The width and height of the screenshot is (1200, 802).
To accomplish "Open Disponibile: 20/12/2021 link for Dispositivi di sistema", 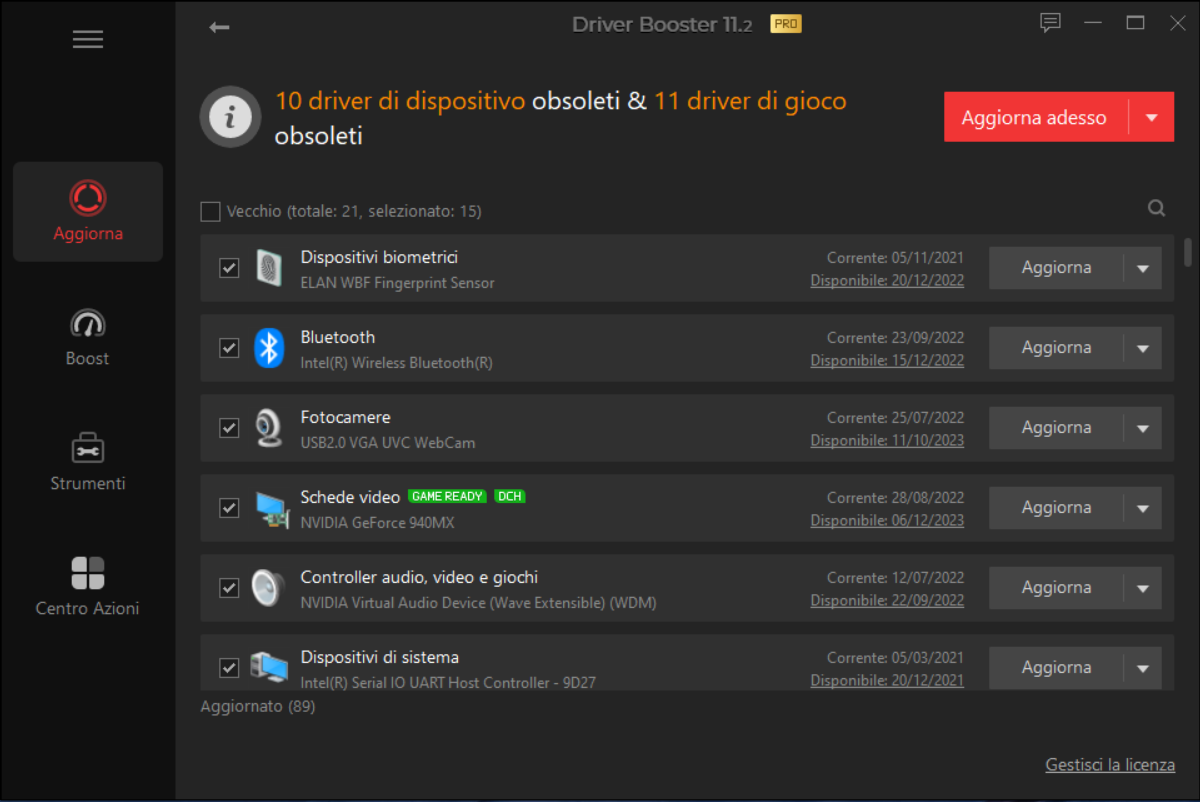I will coord(887,681).
